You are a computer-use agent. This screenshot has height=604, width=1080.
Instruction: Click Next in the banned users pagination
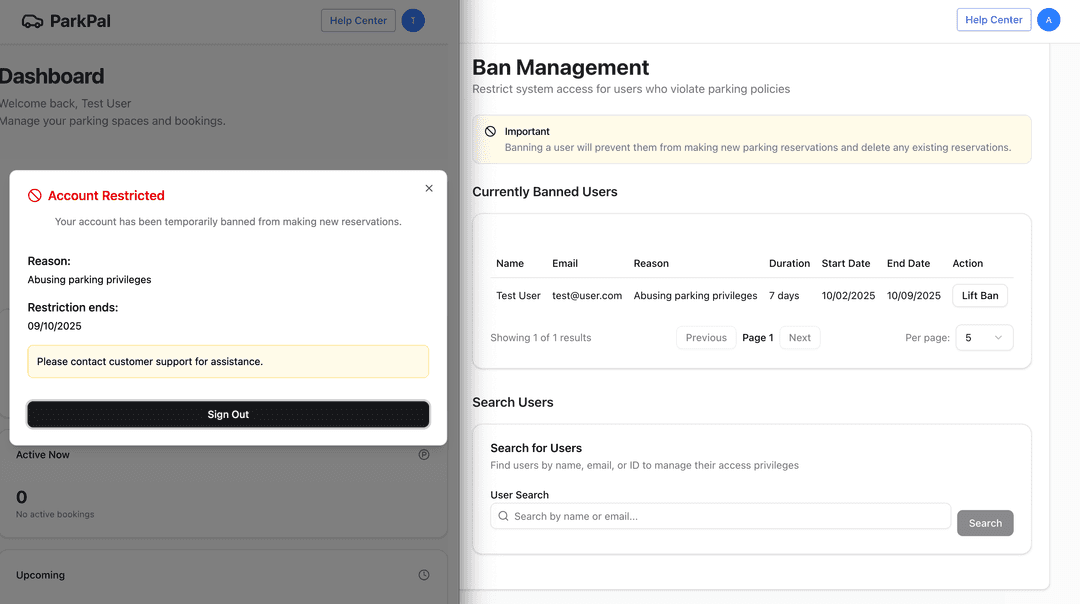click(800, 337)
